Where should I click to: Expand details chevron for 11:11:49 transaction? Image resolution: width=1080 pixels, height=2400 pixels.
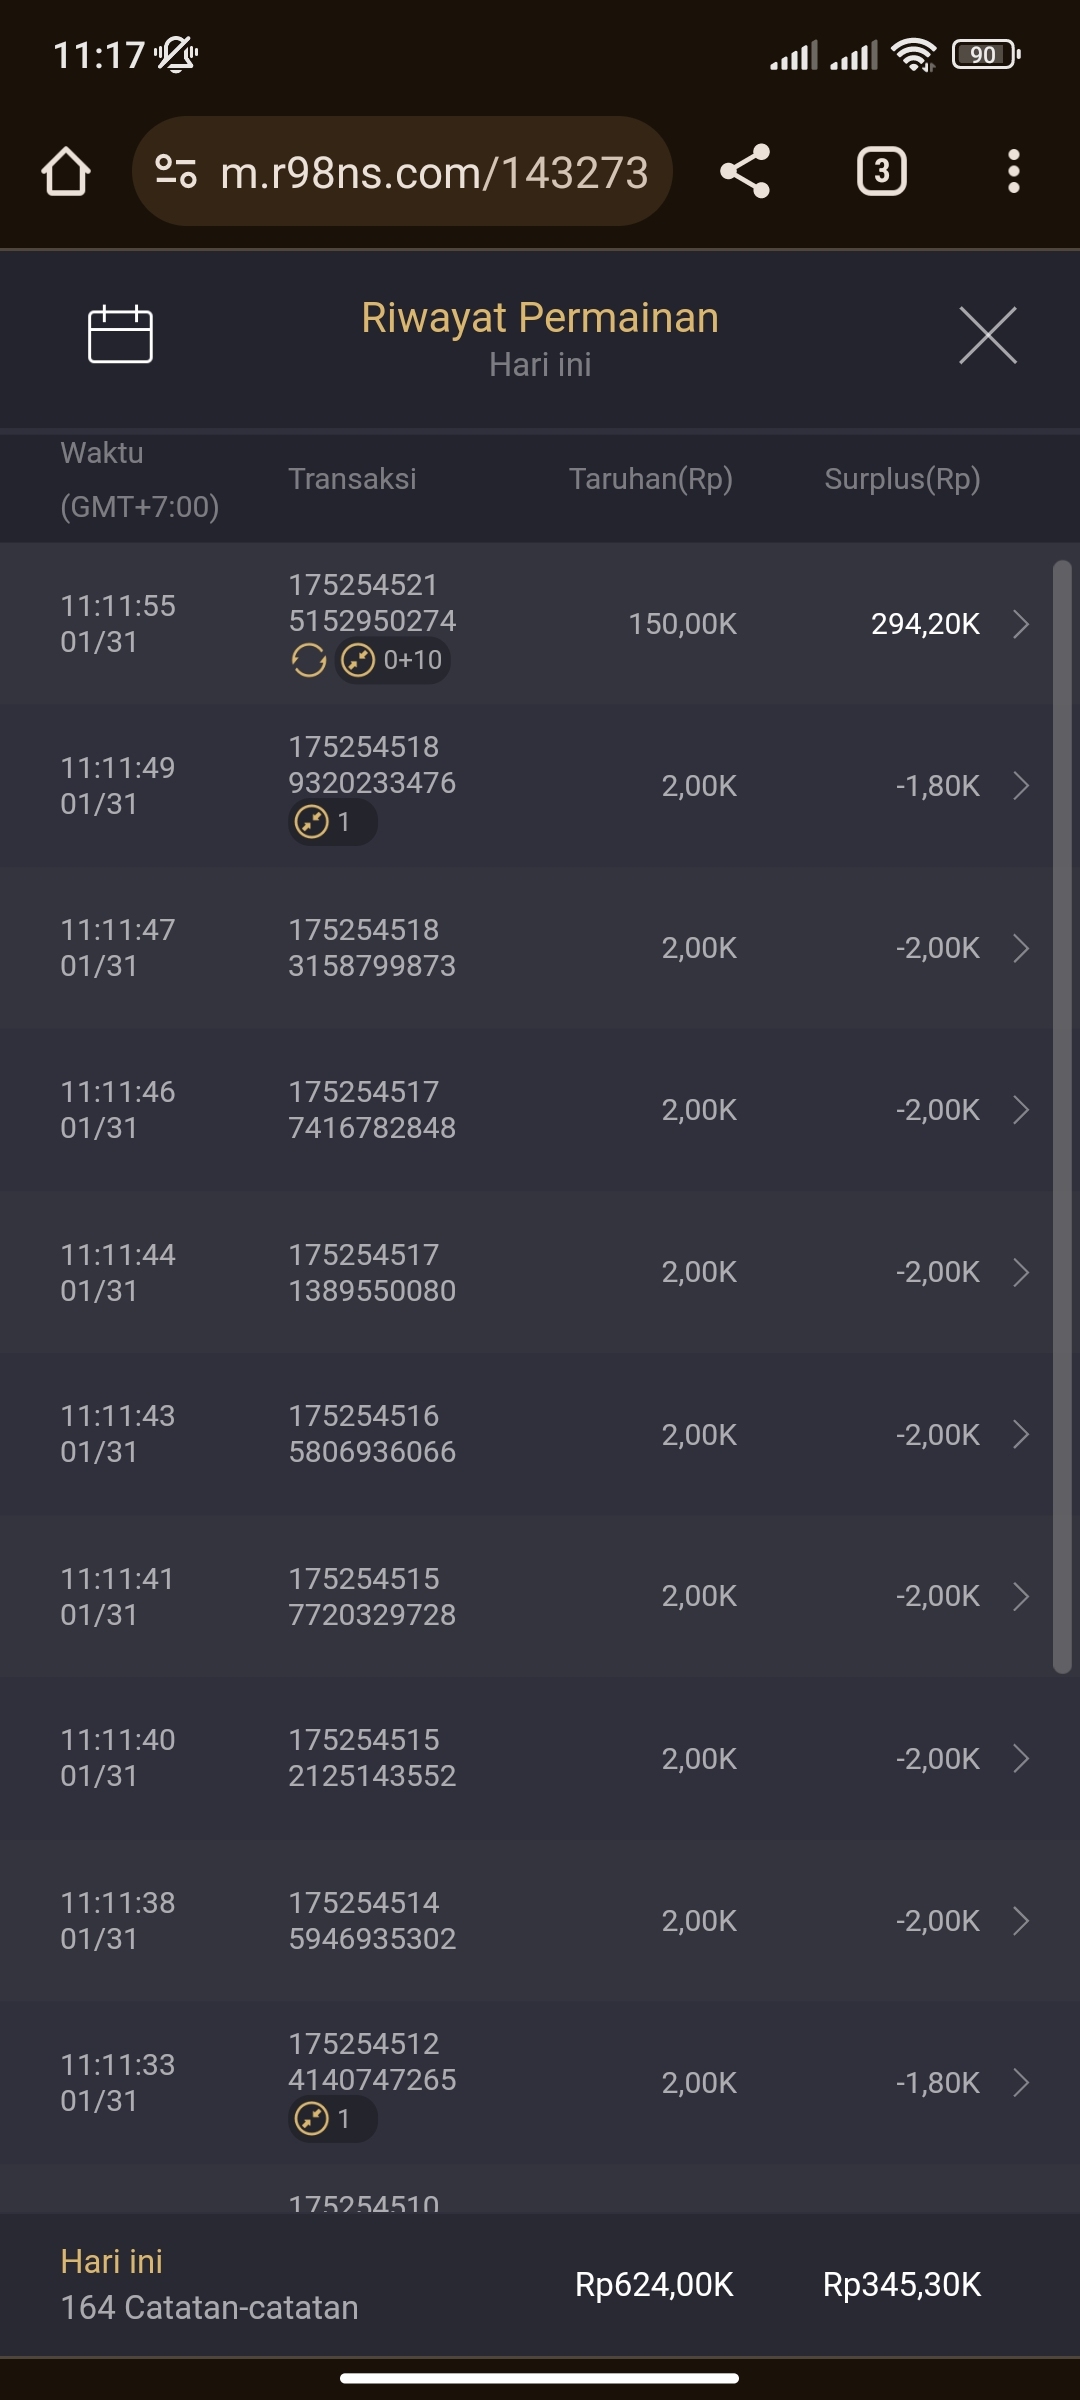(1020, 786)
